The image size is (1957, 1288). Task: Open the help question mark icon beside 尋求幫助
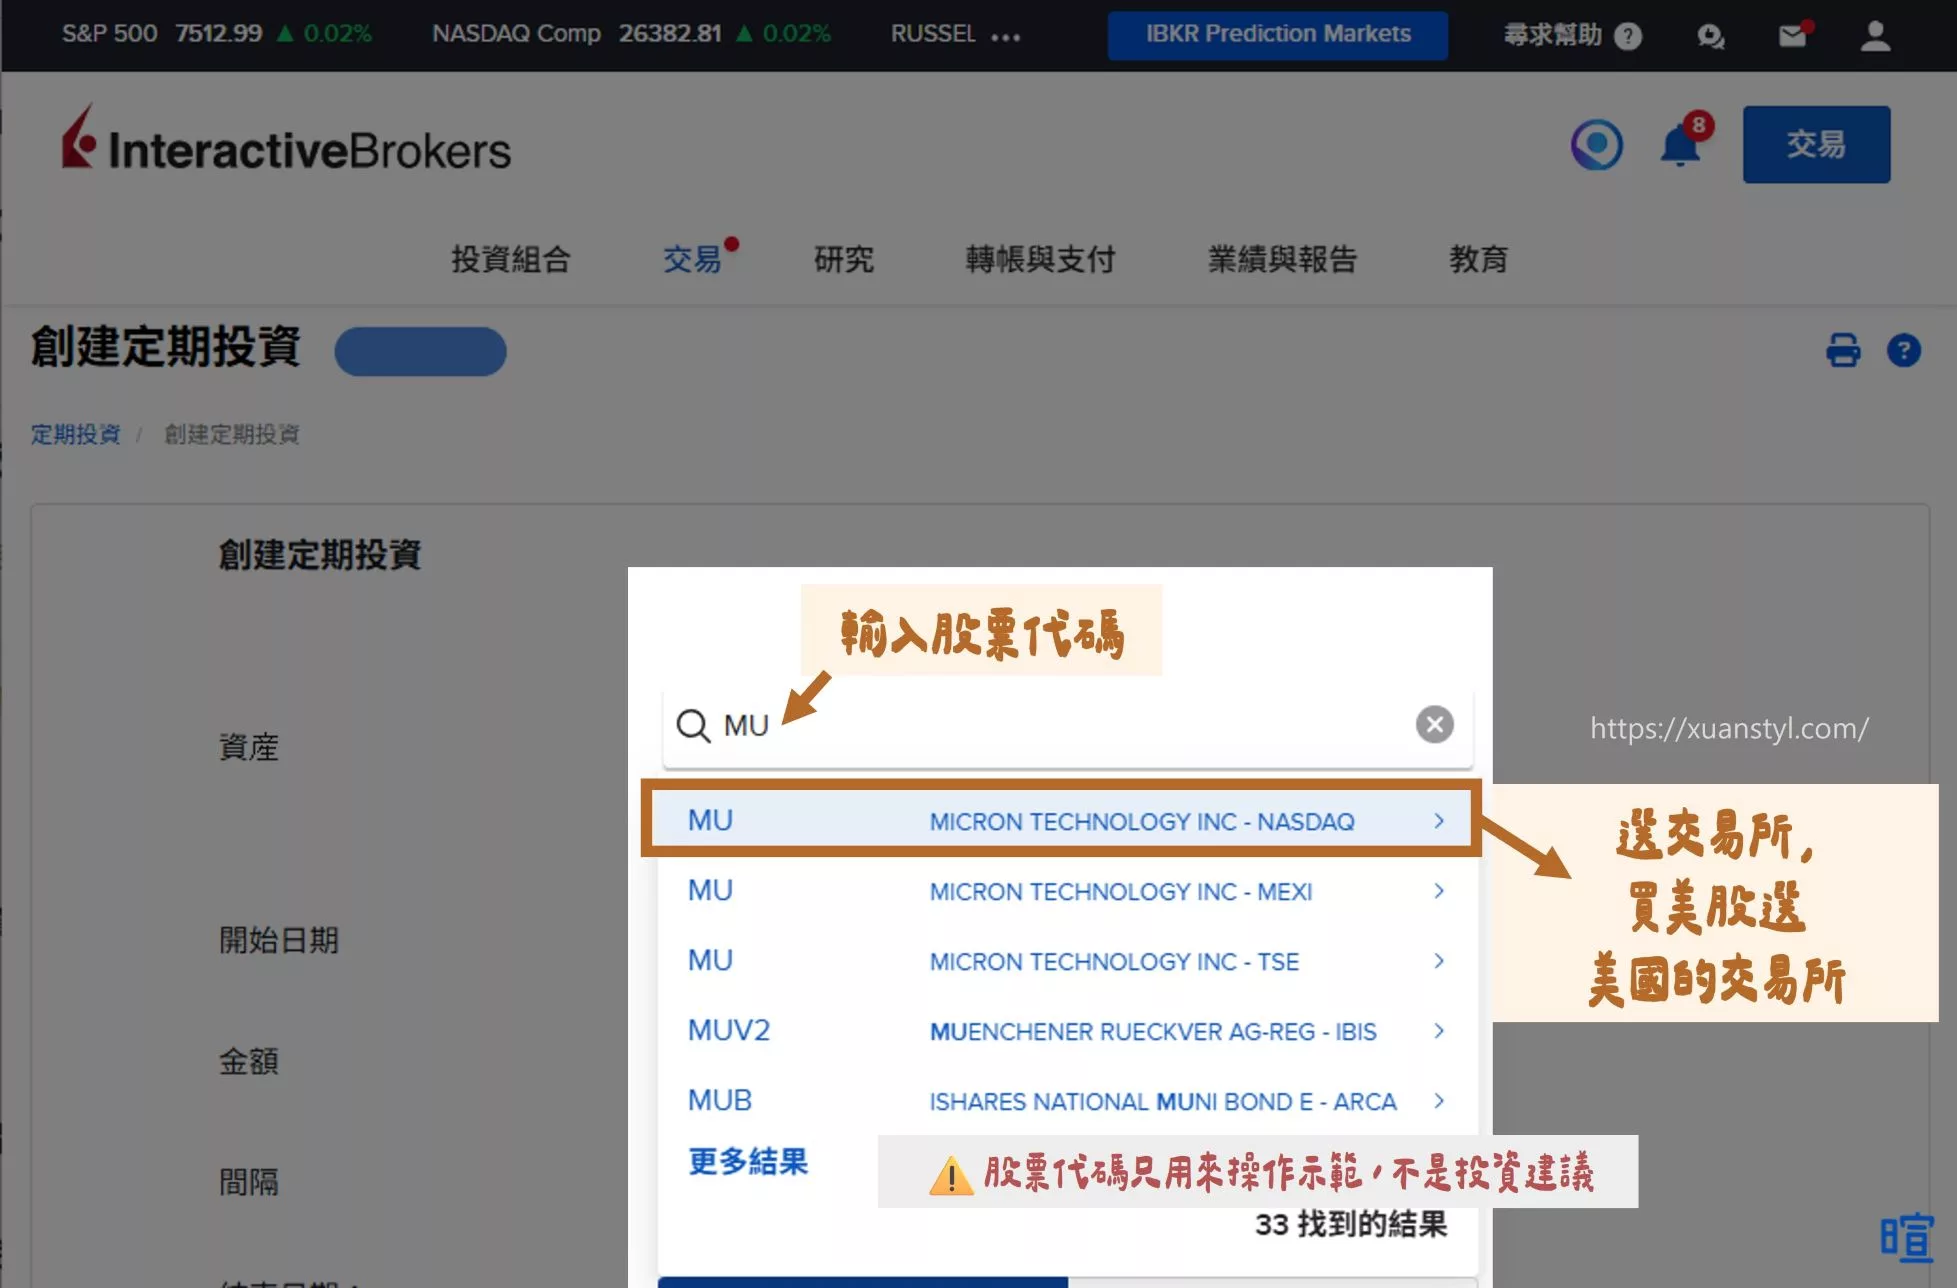click(1628, 37)
